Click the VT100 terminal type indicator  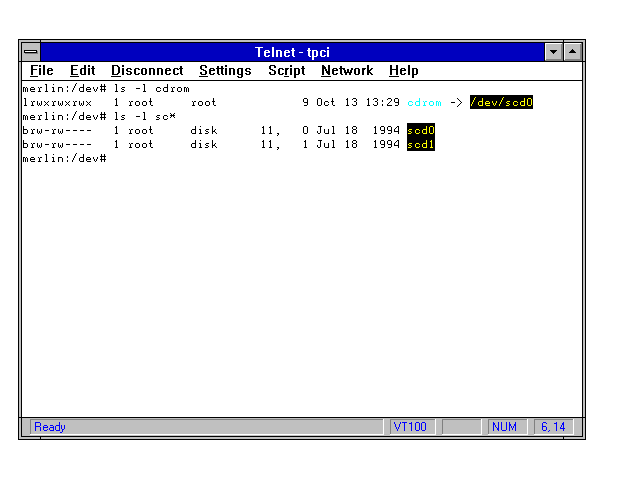(410, 427)
